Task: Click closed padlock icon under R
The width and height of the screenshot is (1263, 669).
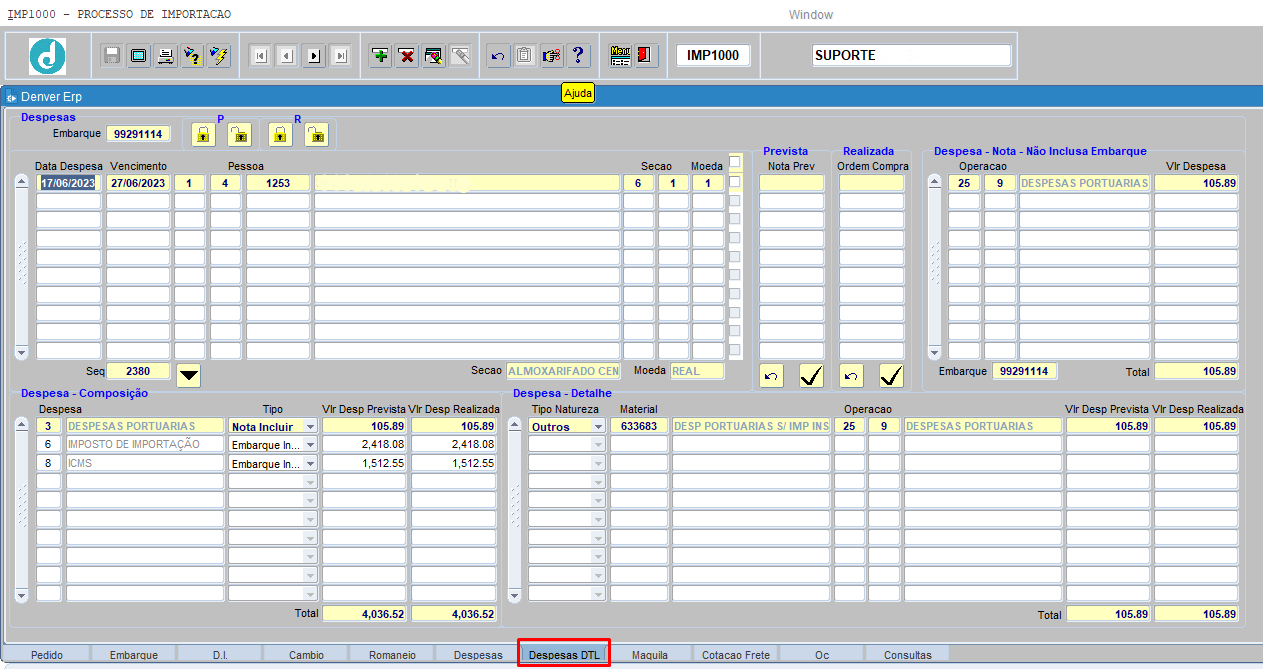Action: [280, 134]
